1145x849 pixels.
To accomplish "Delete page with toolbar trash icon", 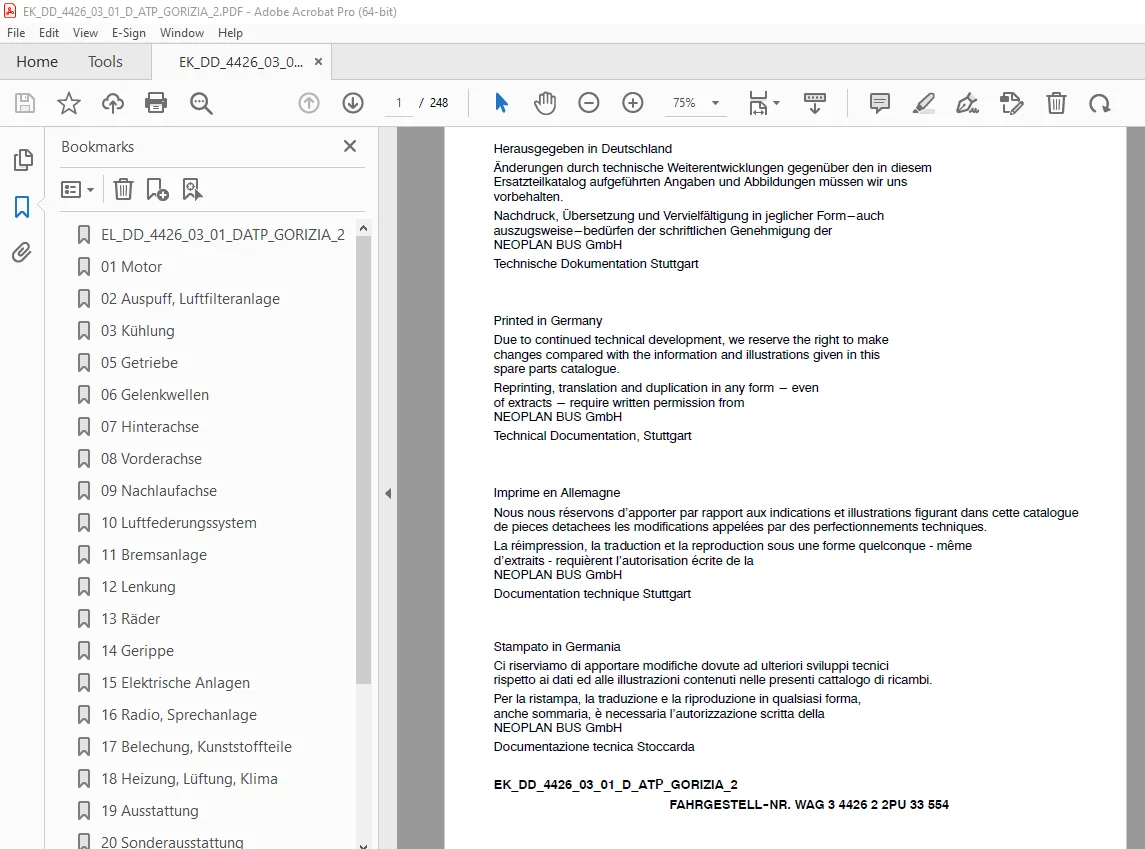I will click(1056, 103).
